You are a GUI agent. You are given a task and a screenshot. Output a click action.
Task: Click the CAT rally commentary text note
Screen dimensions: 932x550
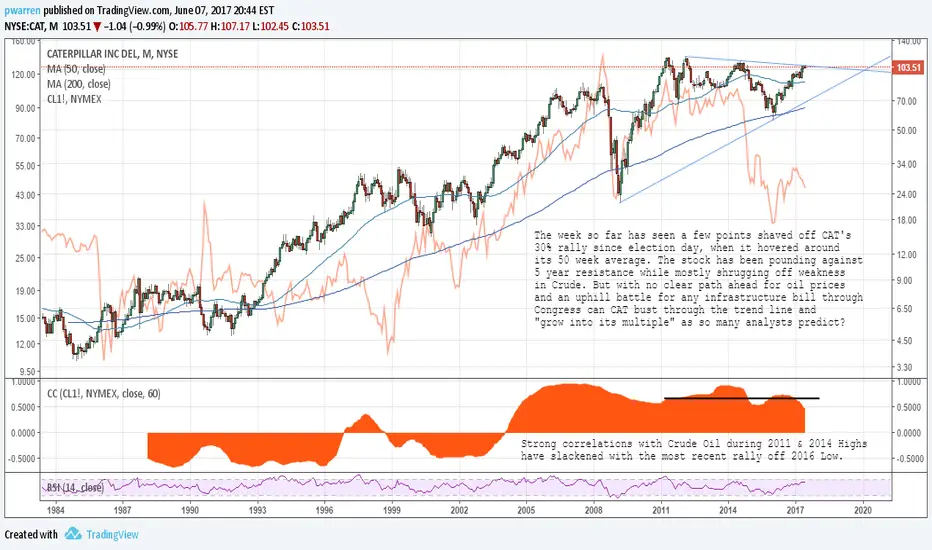(x=698, y=279)
